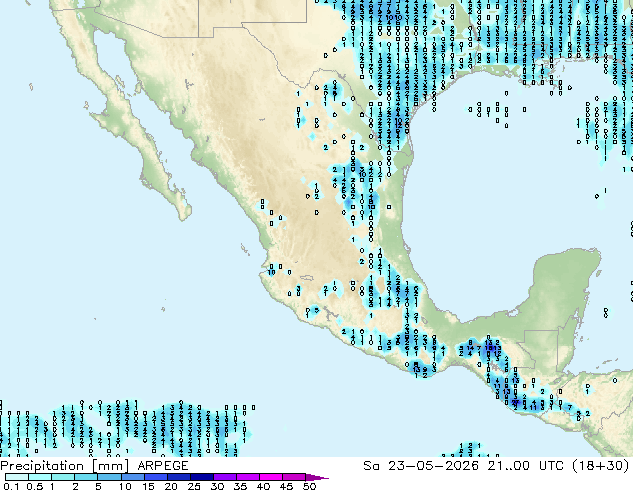Click the 5–10 mm legend color swatch
Image resolution: width=634 pixels, height=490 pixels.
109,477
